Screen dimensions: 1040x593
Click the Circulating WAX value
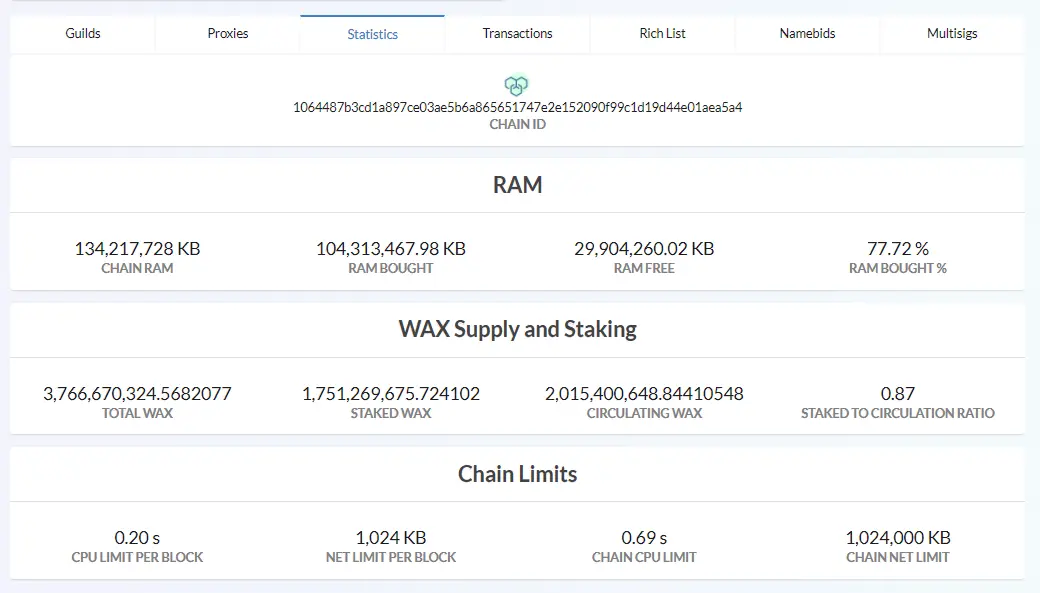pyautogui.click(x=644, y=393)
